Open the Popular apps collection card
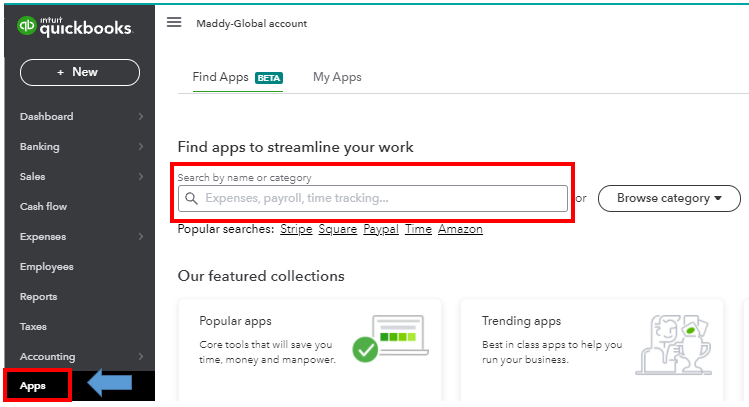 pyautogui.click(x=310, y=350)
